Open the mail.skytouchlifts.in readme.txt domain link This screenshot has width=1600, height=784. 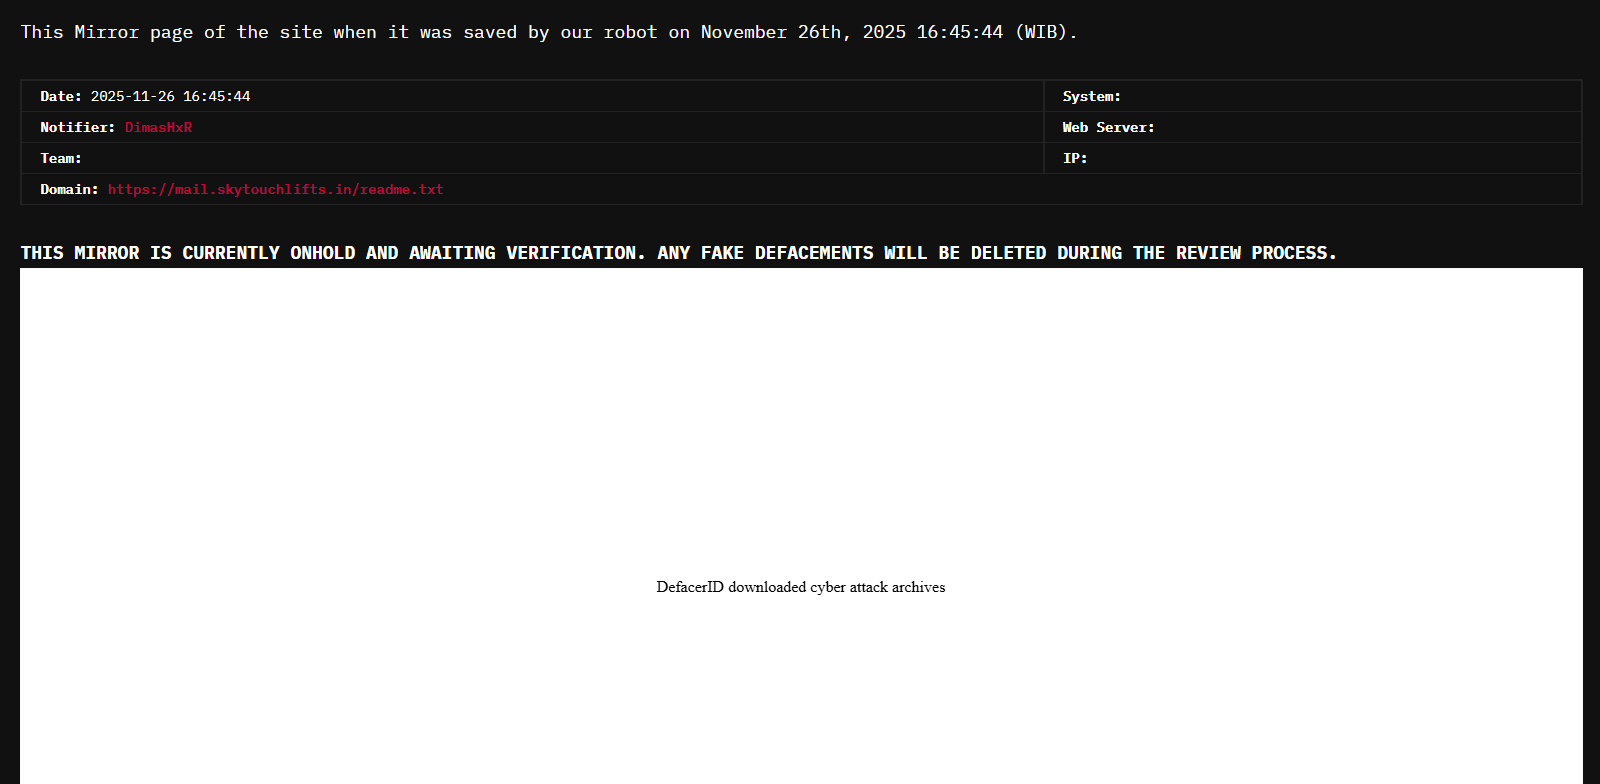coord(275,189)
